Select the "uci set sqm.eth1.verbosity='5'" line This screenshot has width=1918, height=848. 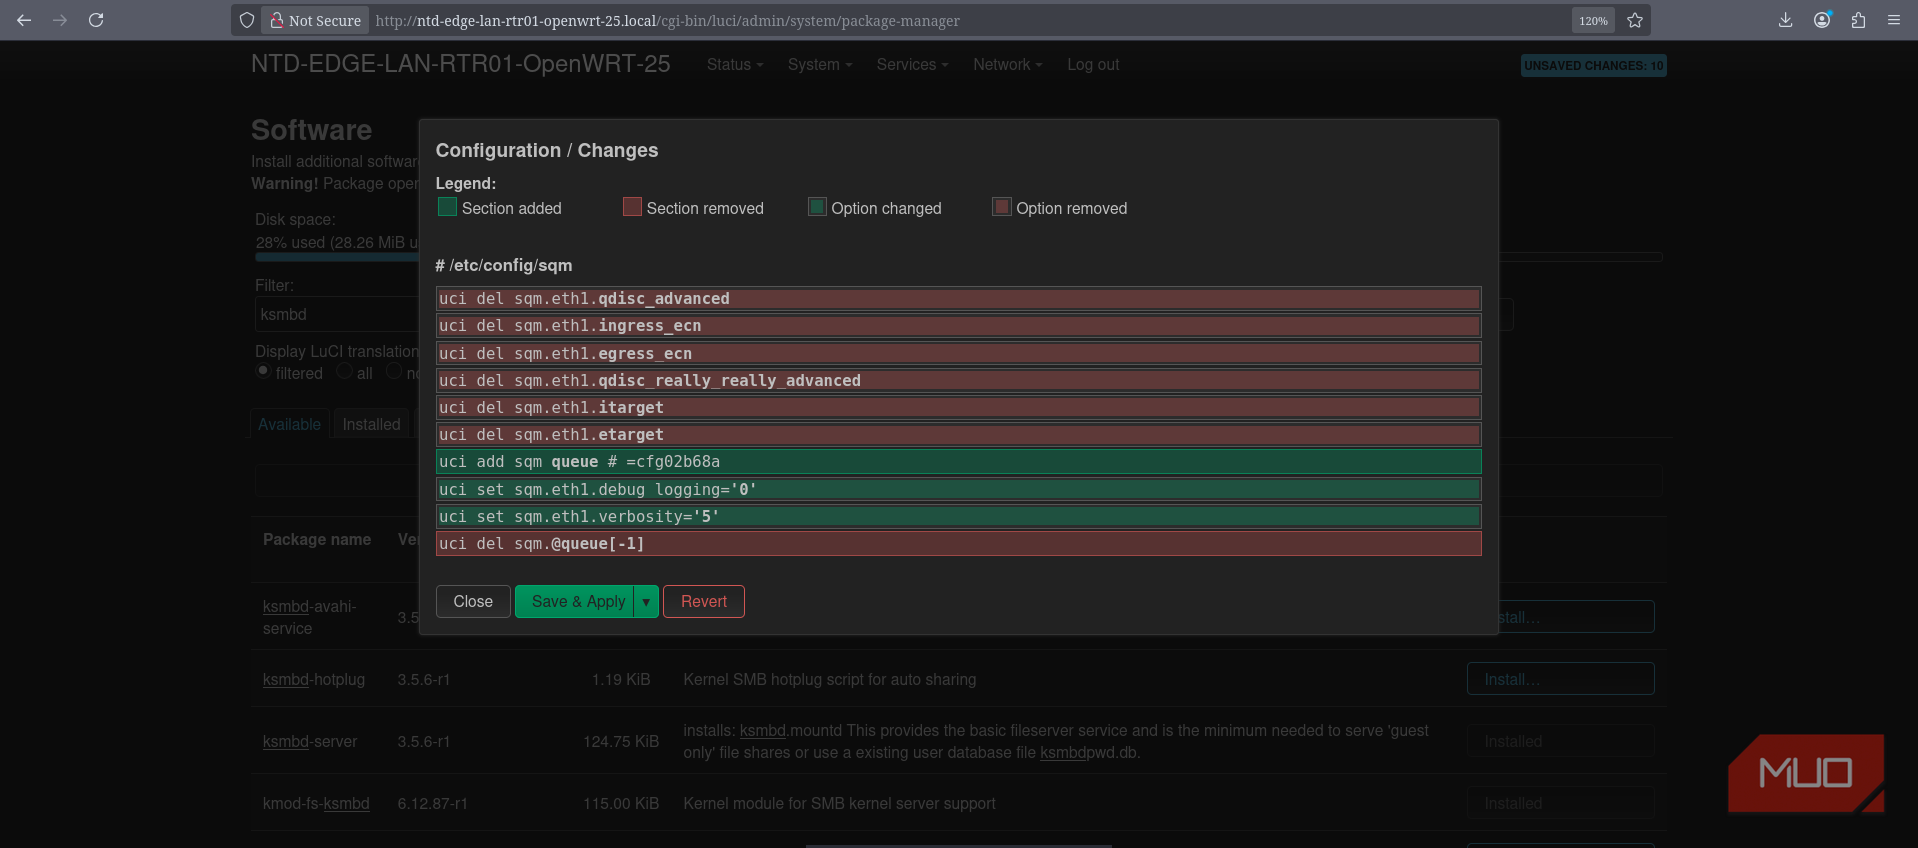tap(959, 516)
